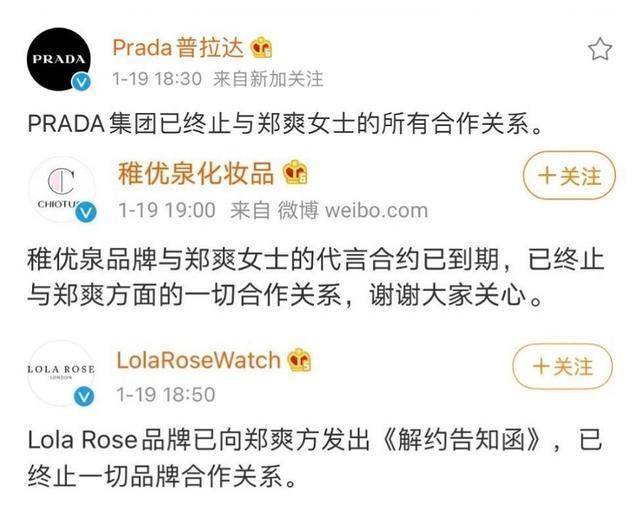Click the crown badge beside LolaRoseWatch
640x512 pixels.
tap(299, 360)
